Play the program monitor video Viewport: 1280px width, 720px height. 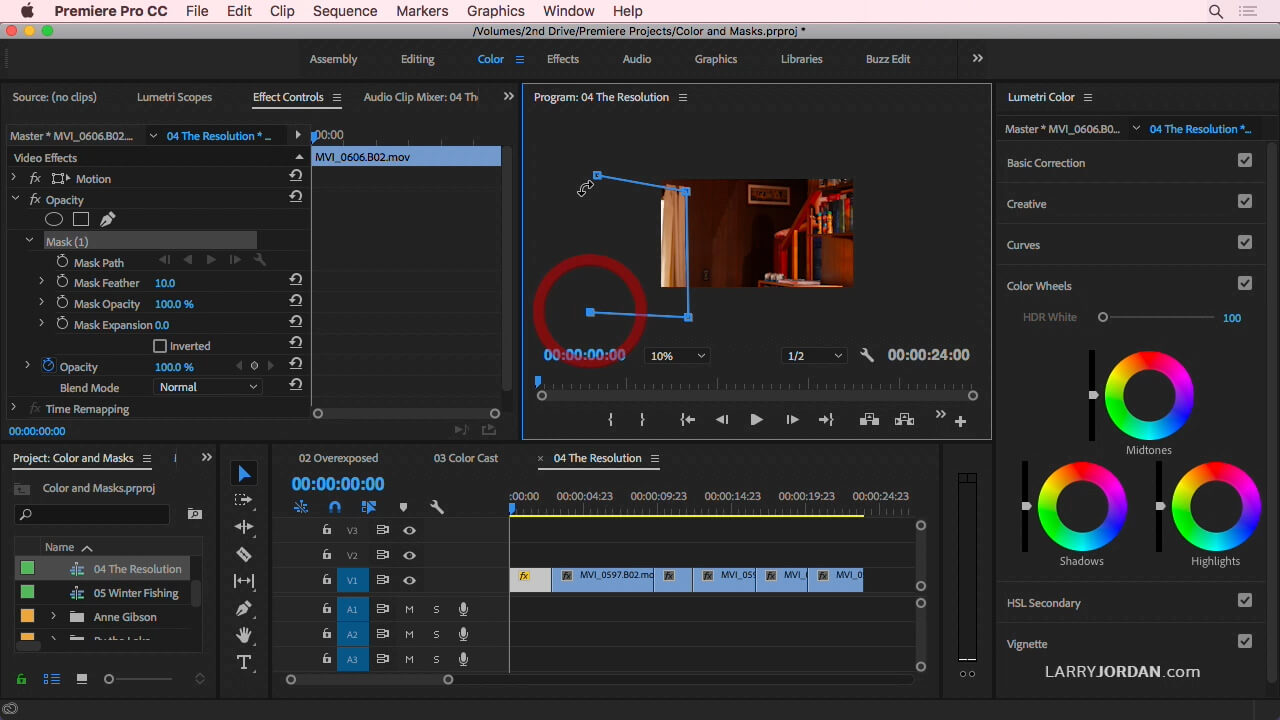coord(756,420)
